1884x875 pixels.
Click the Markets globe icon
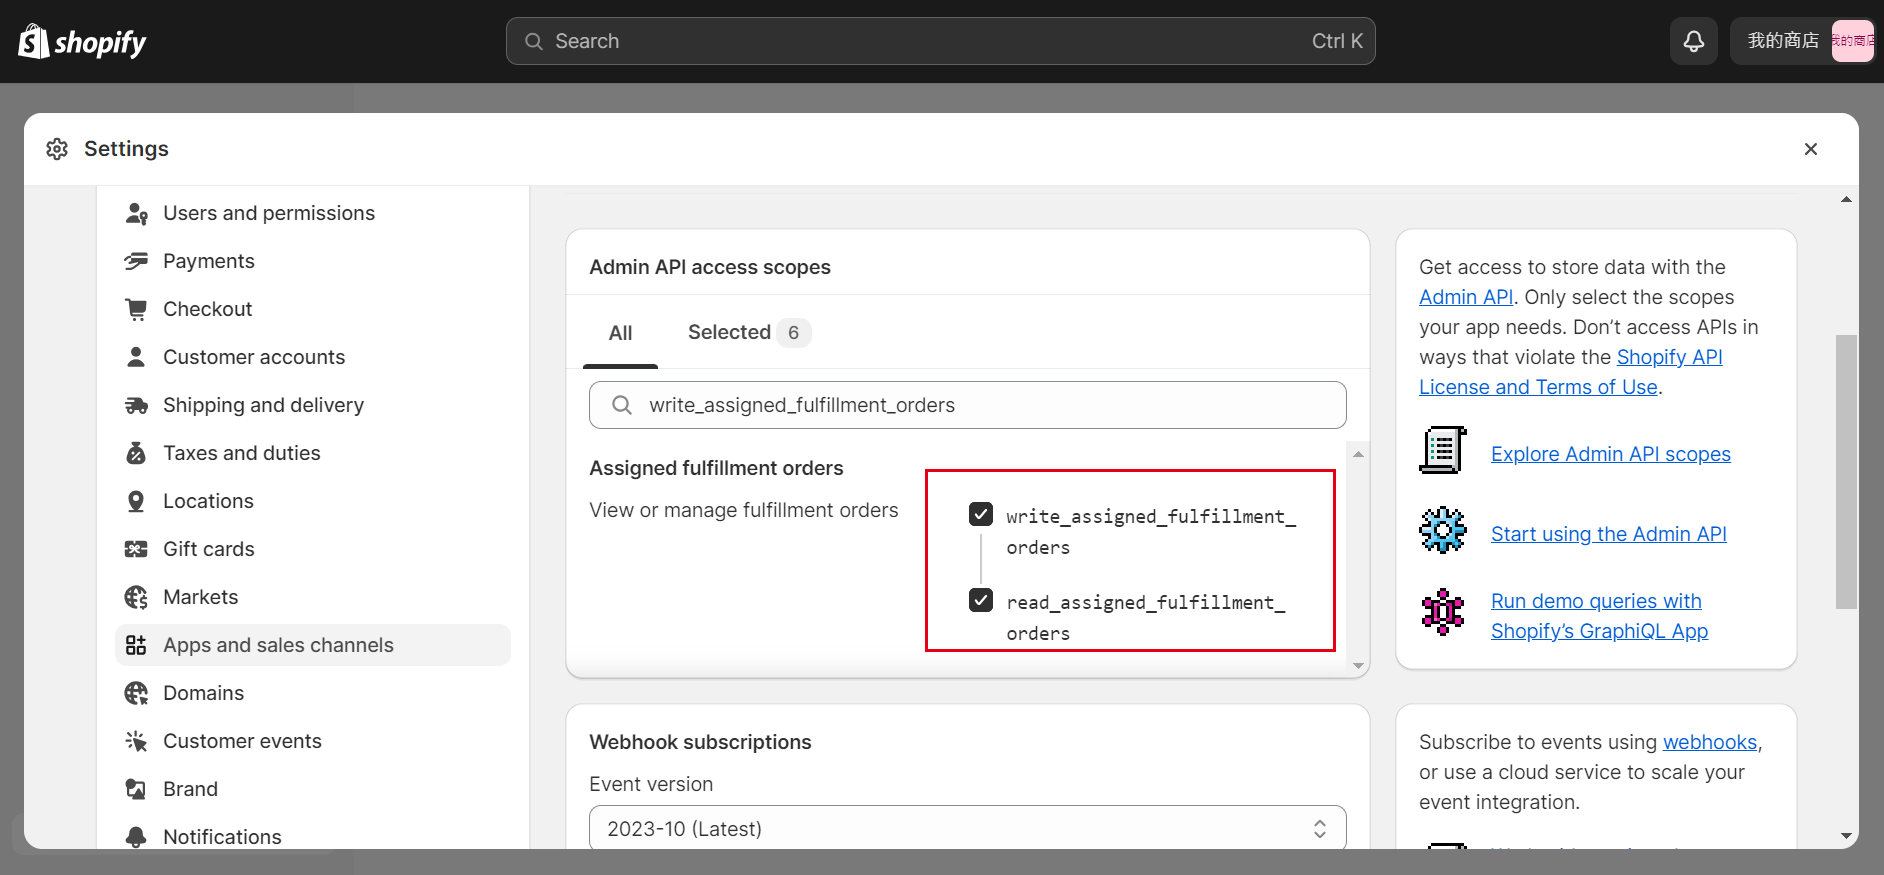[x=136, y=597]
